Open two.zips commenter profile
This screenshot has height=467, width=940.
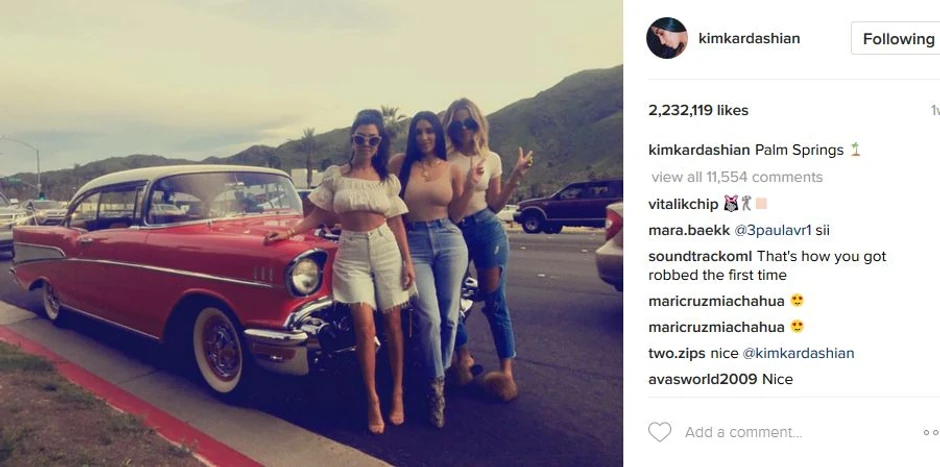[677, 354]
